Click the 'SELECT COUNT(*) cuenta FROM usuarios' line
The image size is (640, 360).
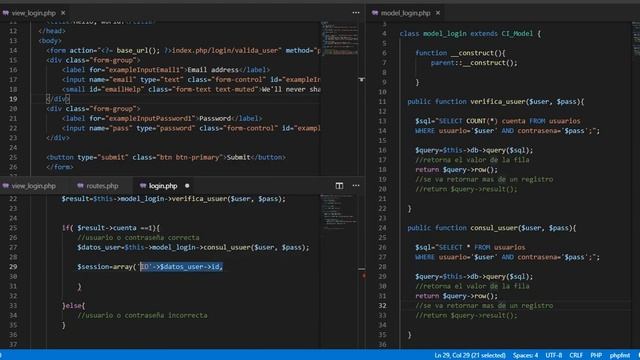point(498,121)
